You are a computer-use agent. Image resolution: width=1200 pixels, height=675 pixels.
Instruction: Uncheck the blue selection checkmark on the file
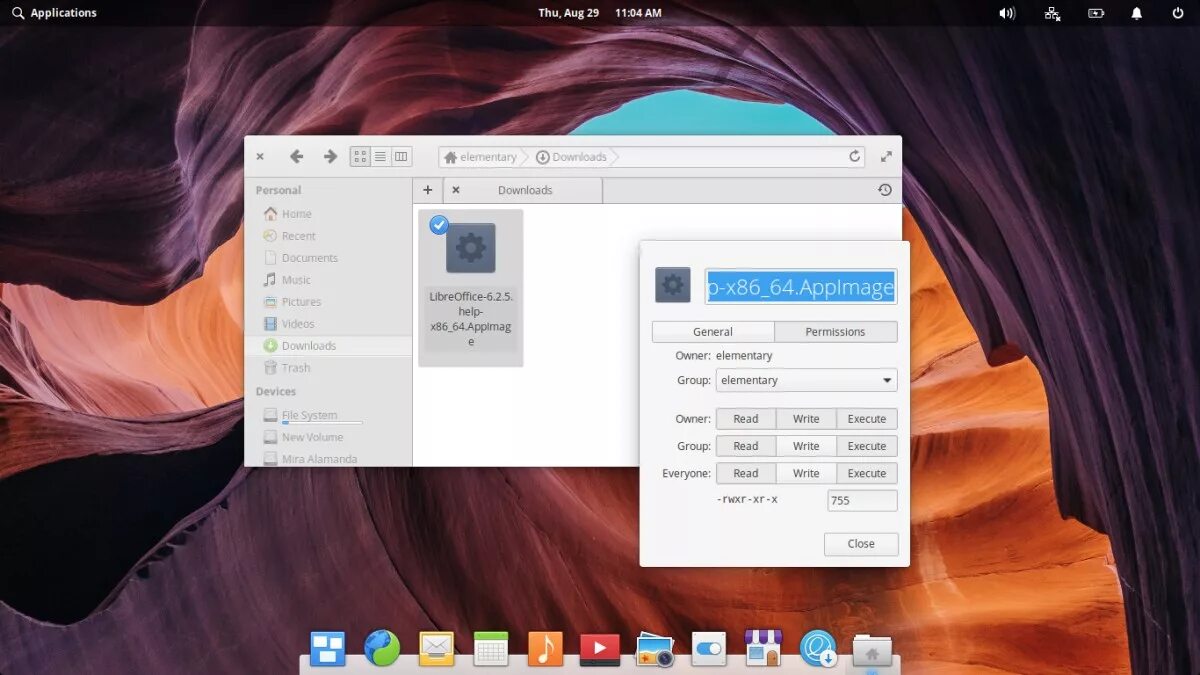coord(438,225)
